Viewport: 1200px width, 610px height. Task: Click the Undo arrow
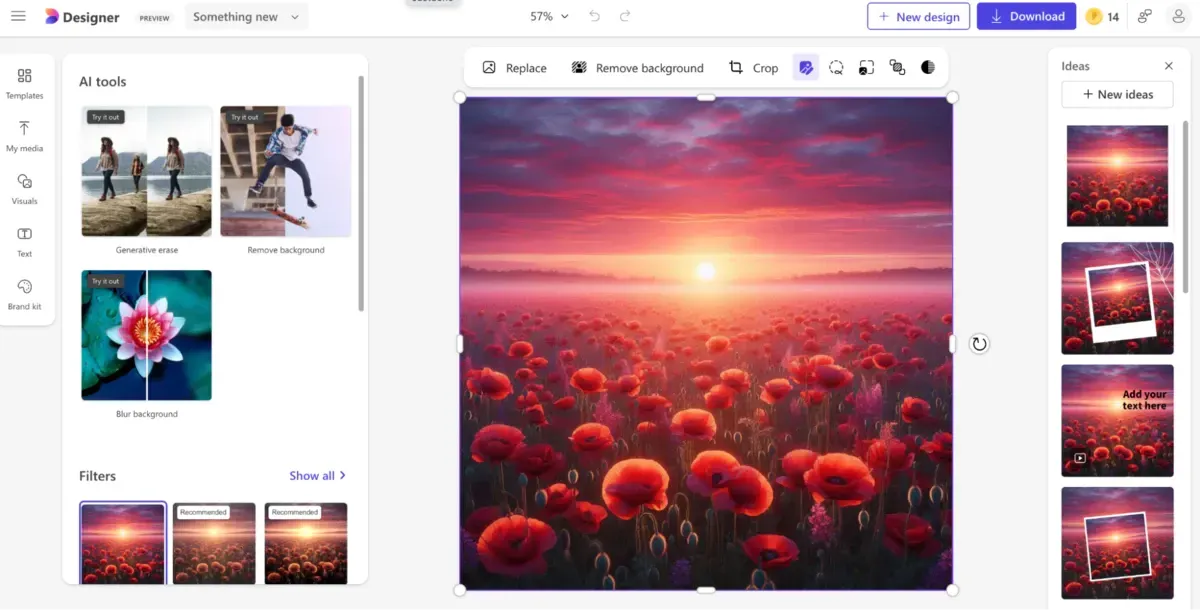pyautogui.click(x=595, y=16)
